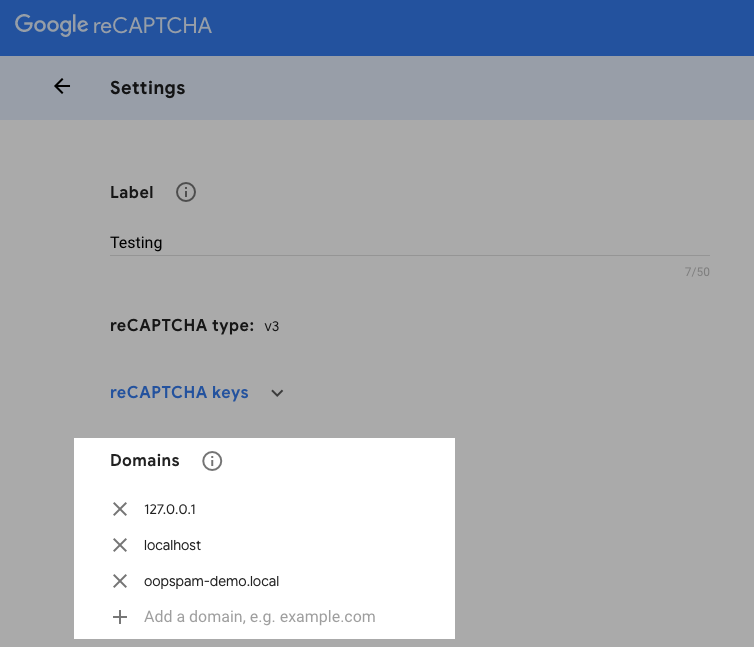This screenshot has width=754, height=647.
Task: Remove the 127.0.0.1 domain
Action: (x=120, y=509)
